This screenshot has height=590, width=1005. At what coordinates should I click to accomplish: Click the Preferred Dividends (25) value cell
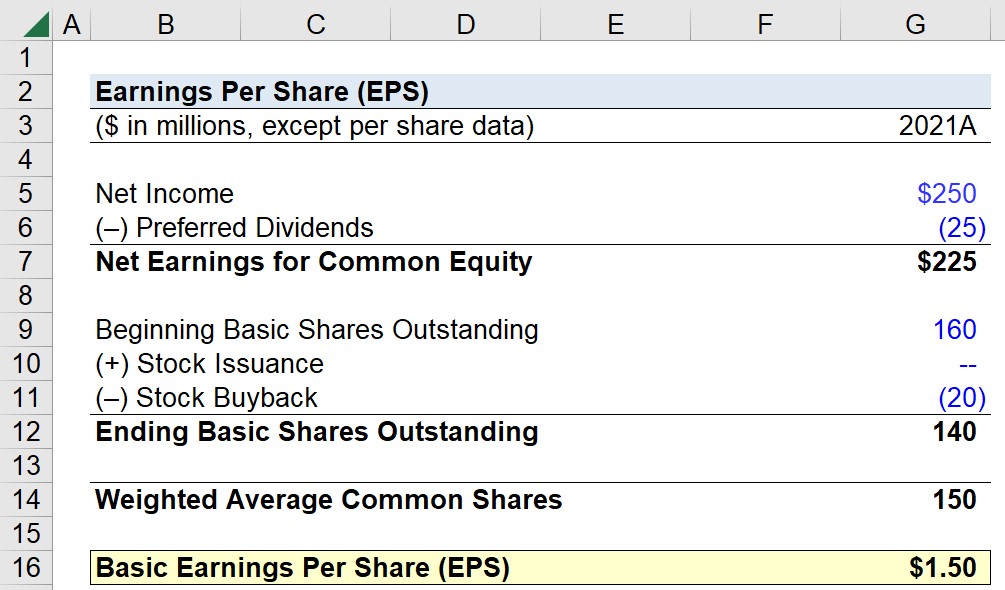tap(915, 227)
